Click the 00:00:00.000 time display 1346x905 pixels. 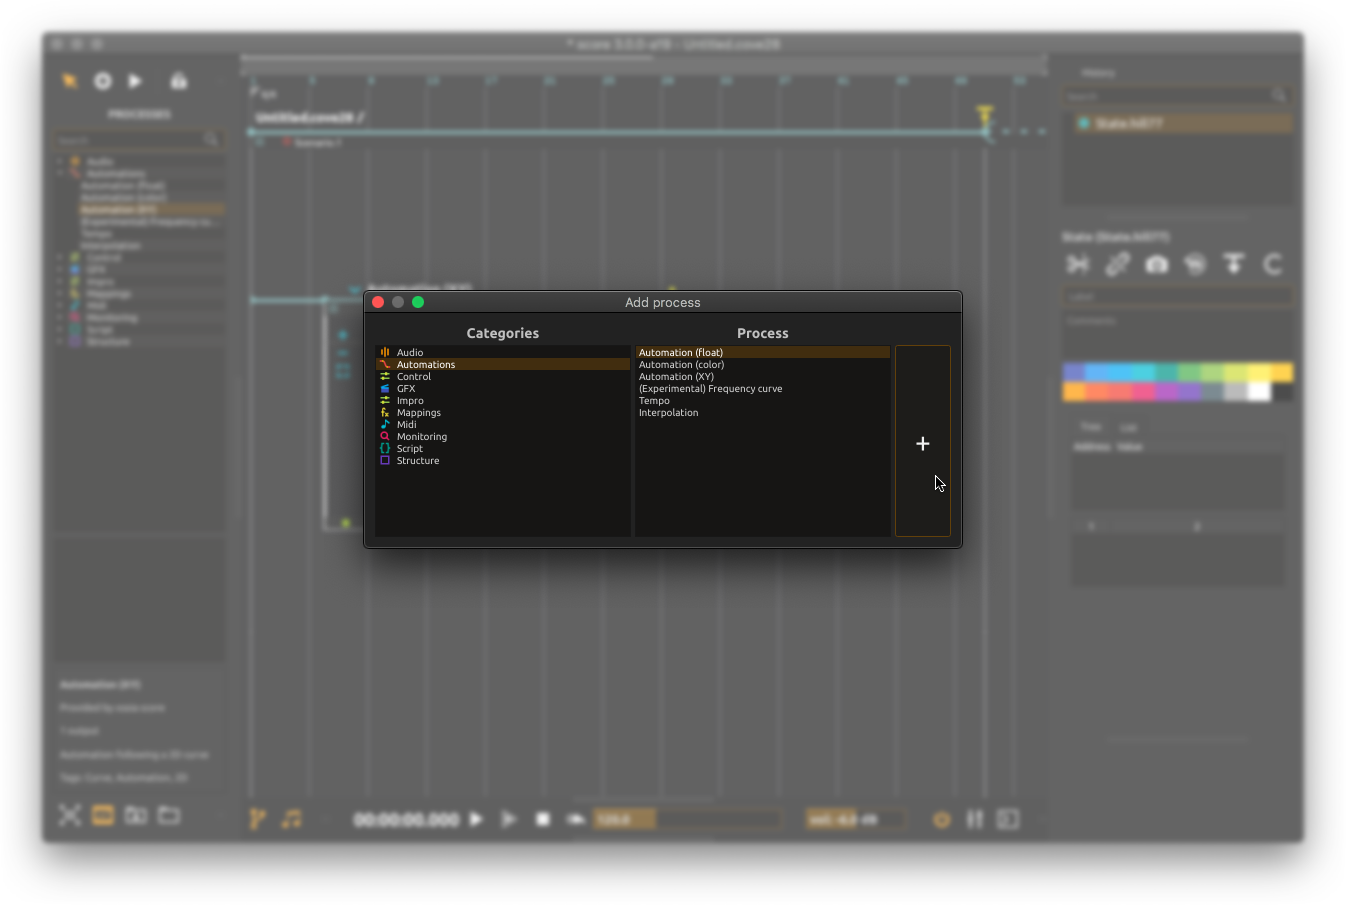pyautogui.click(x=406, y=819)
